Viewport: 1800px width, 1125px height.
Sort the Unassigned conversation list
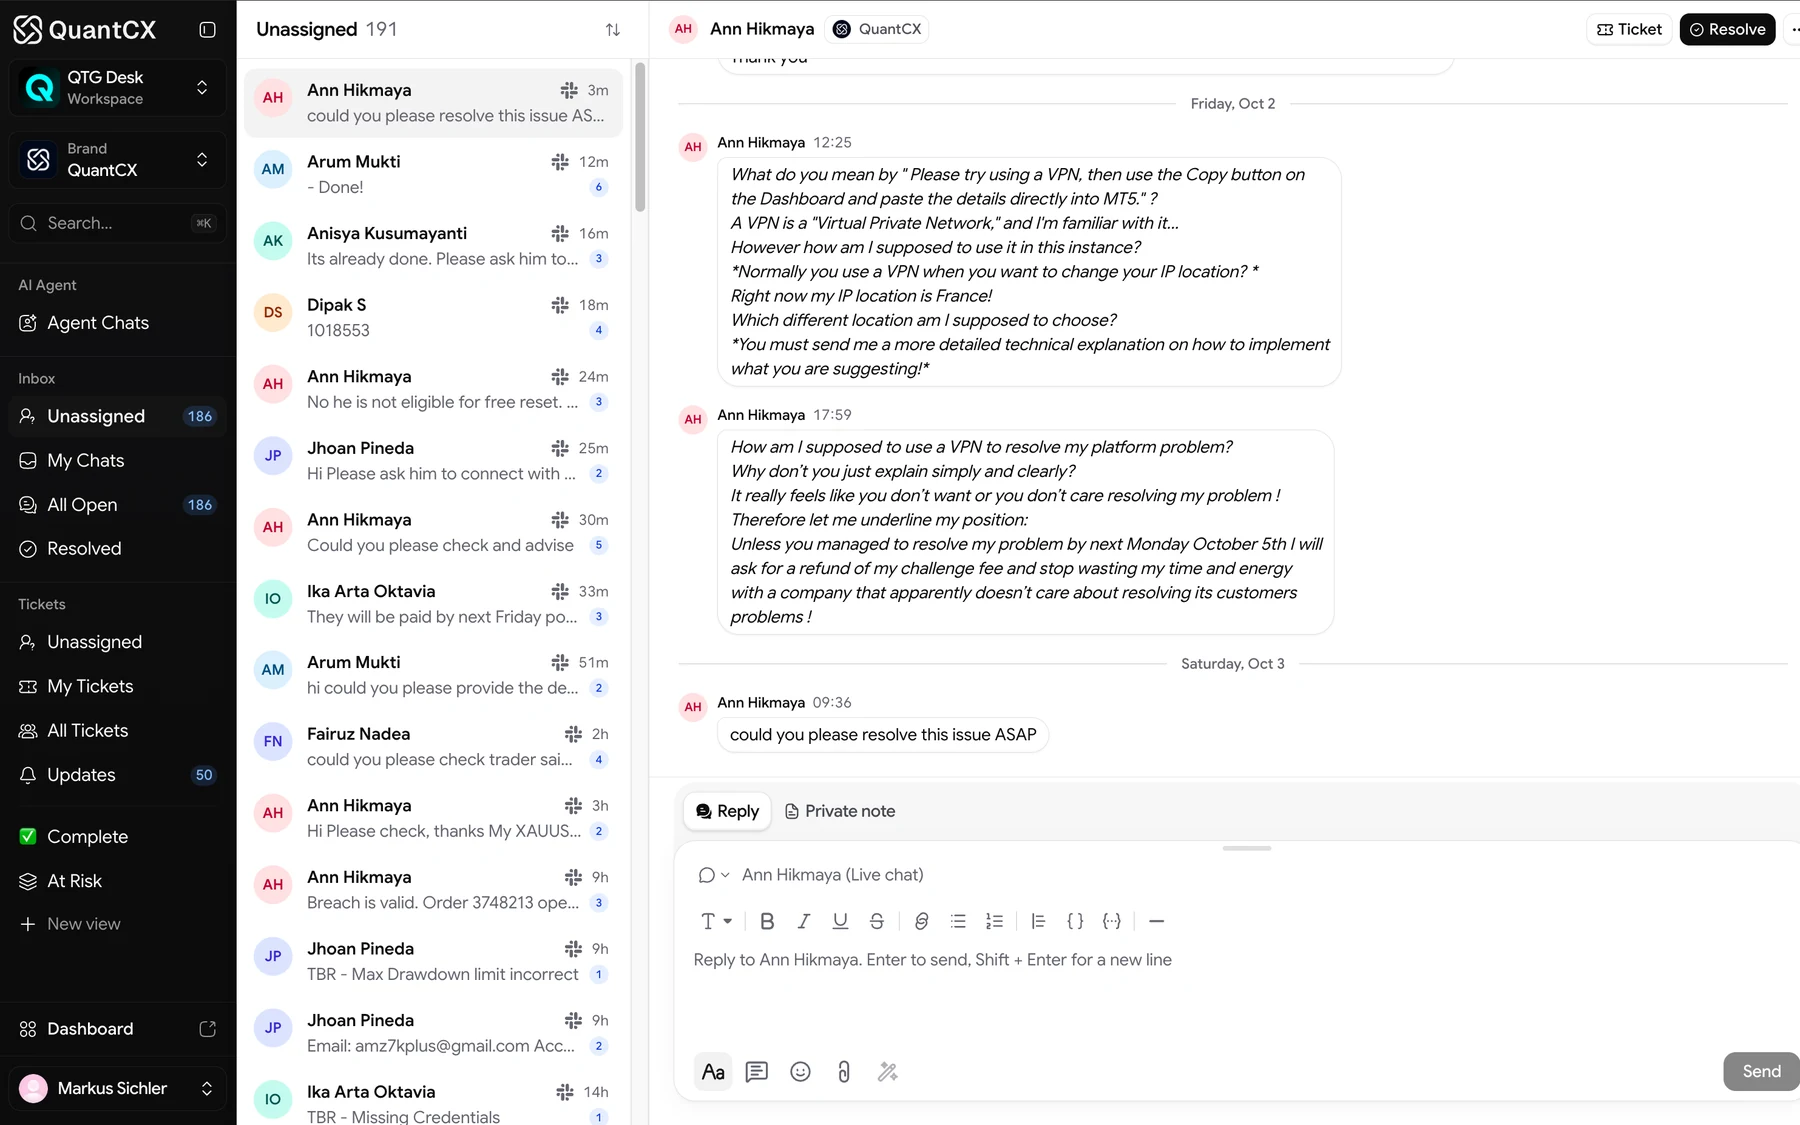click(613, 30)
